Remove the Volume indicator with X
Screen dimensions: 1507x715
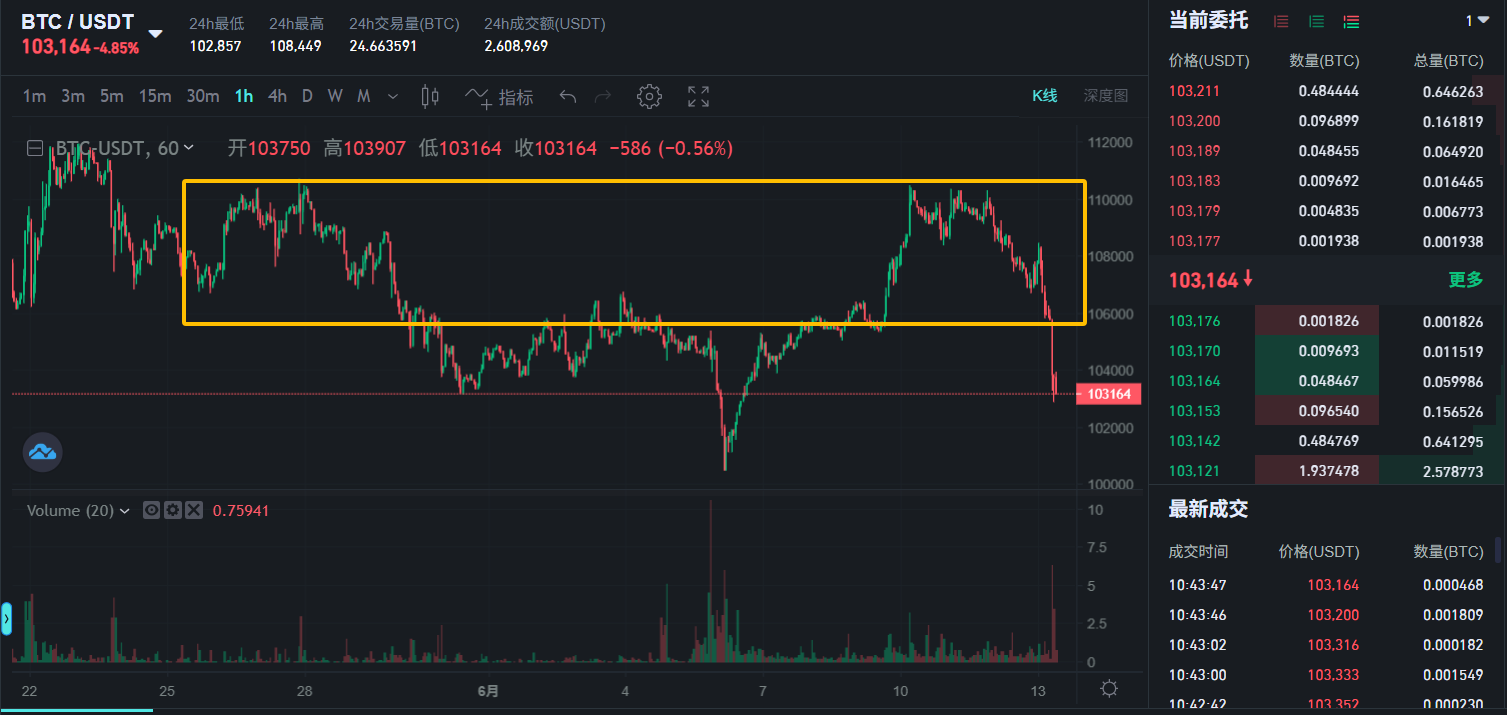coord(194,510)
